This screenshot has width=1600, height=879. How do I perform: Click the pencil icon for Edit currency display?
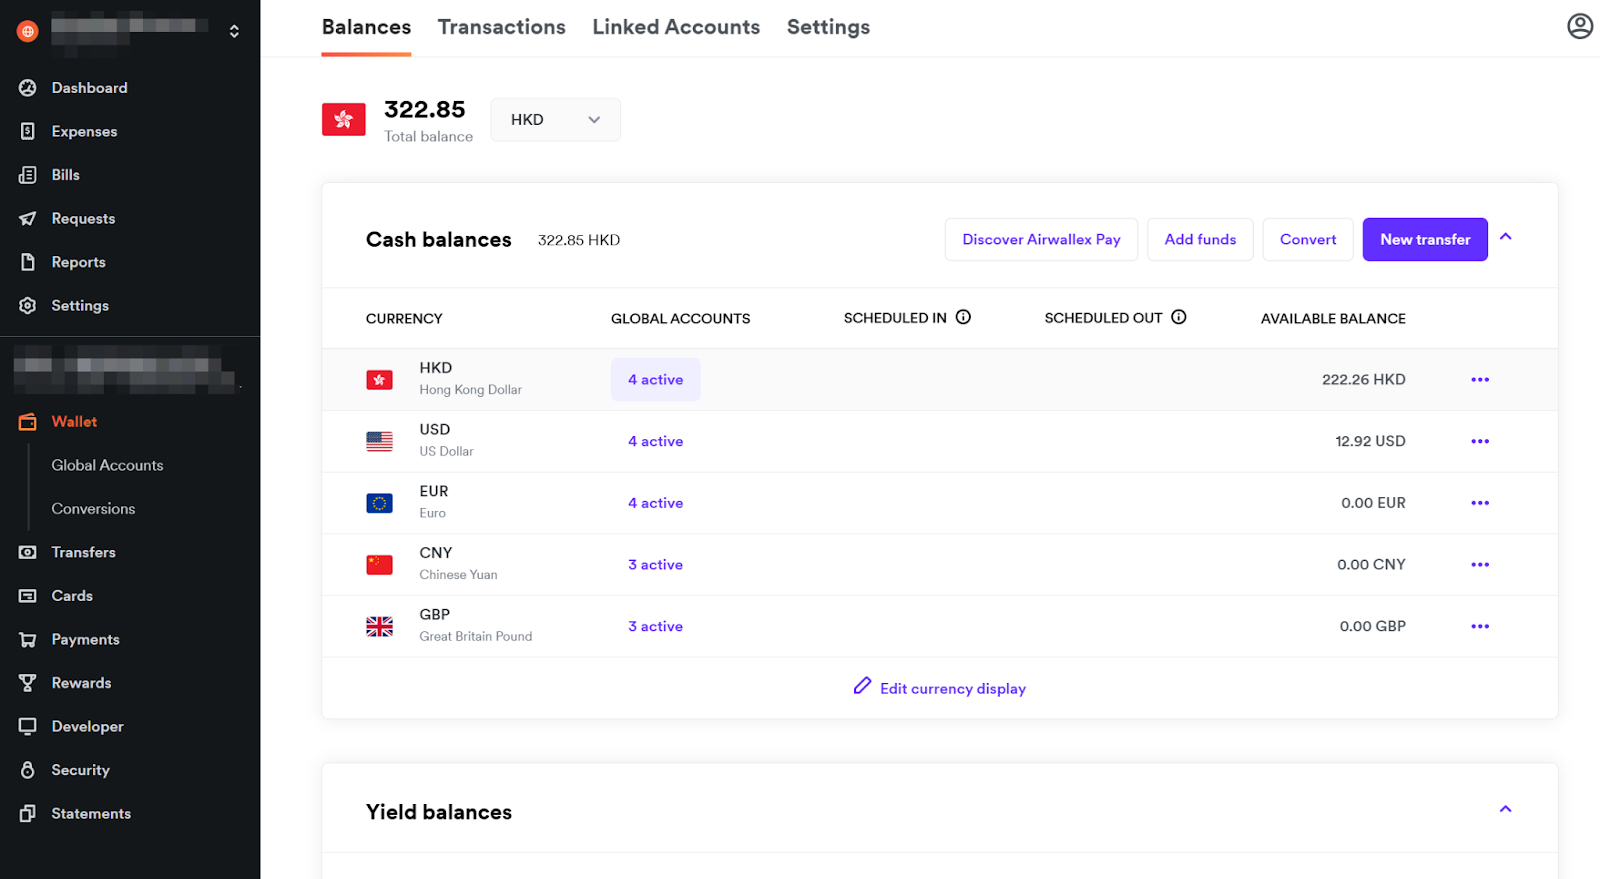click(x=862, y=686)
